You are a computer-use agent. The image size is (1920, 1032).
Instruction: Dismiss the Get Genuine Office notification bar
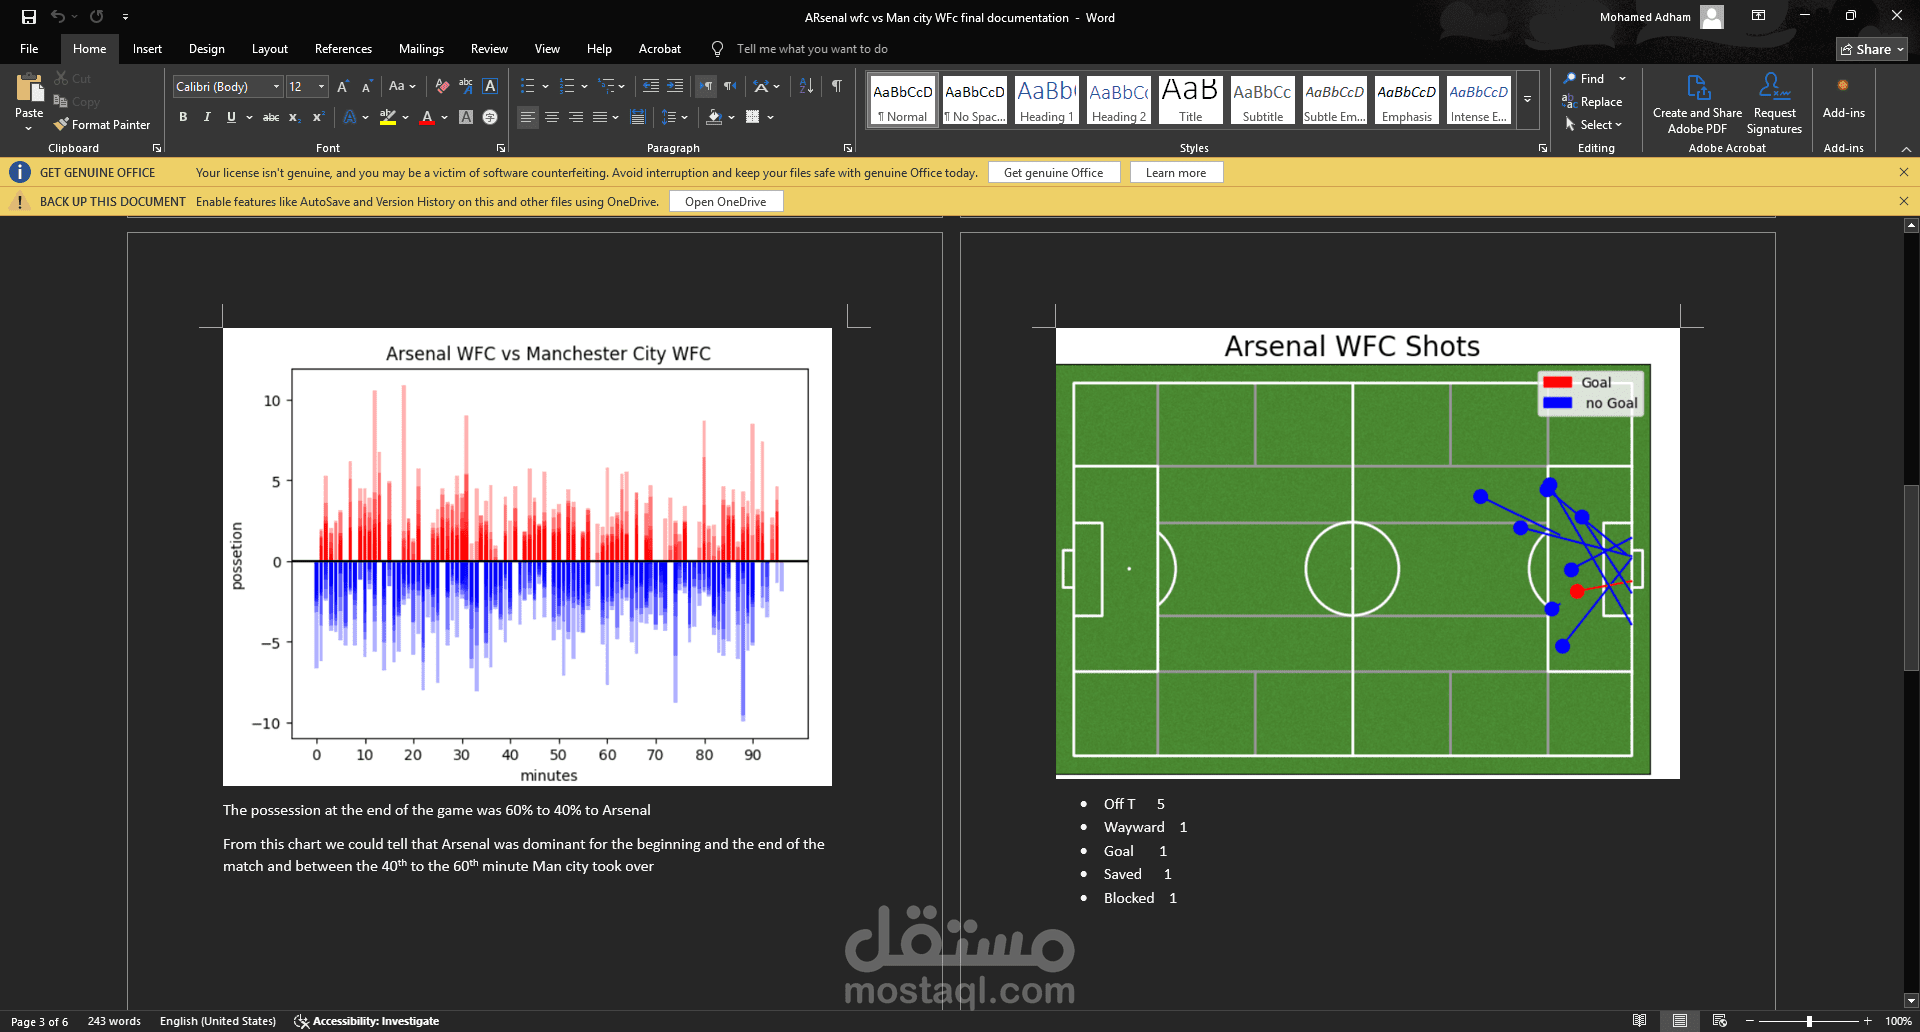point(1904,172)
